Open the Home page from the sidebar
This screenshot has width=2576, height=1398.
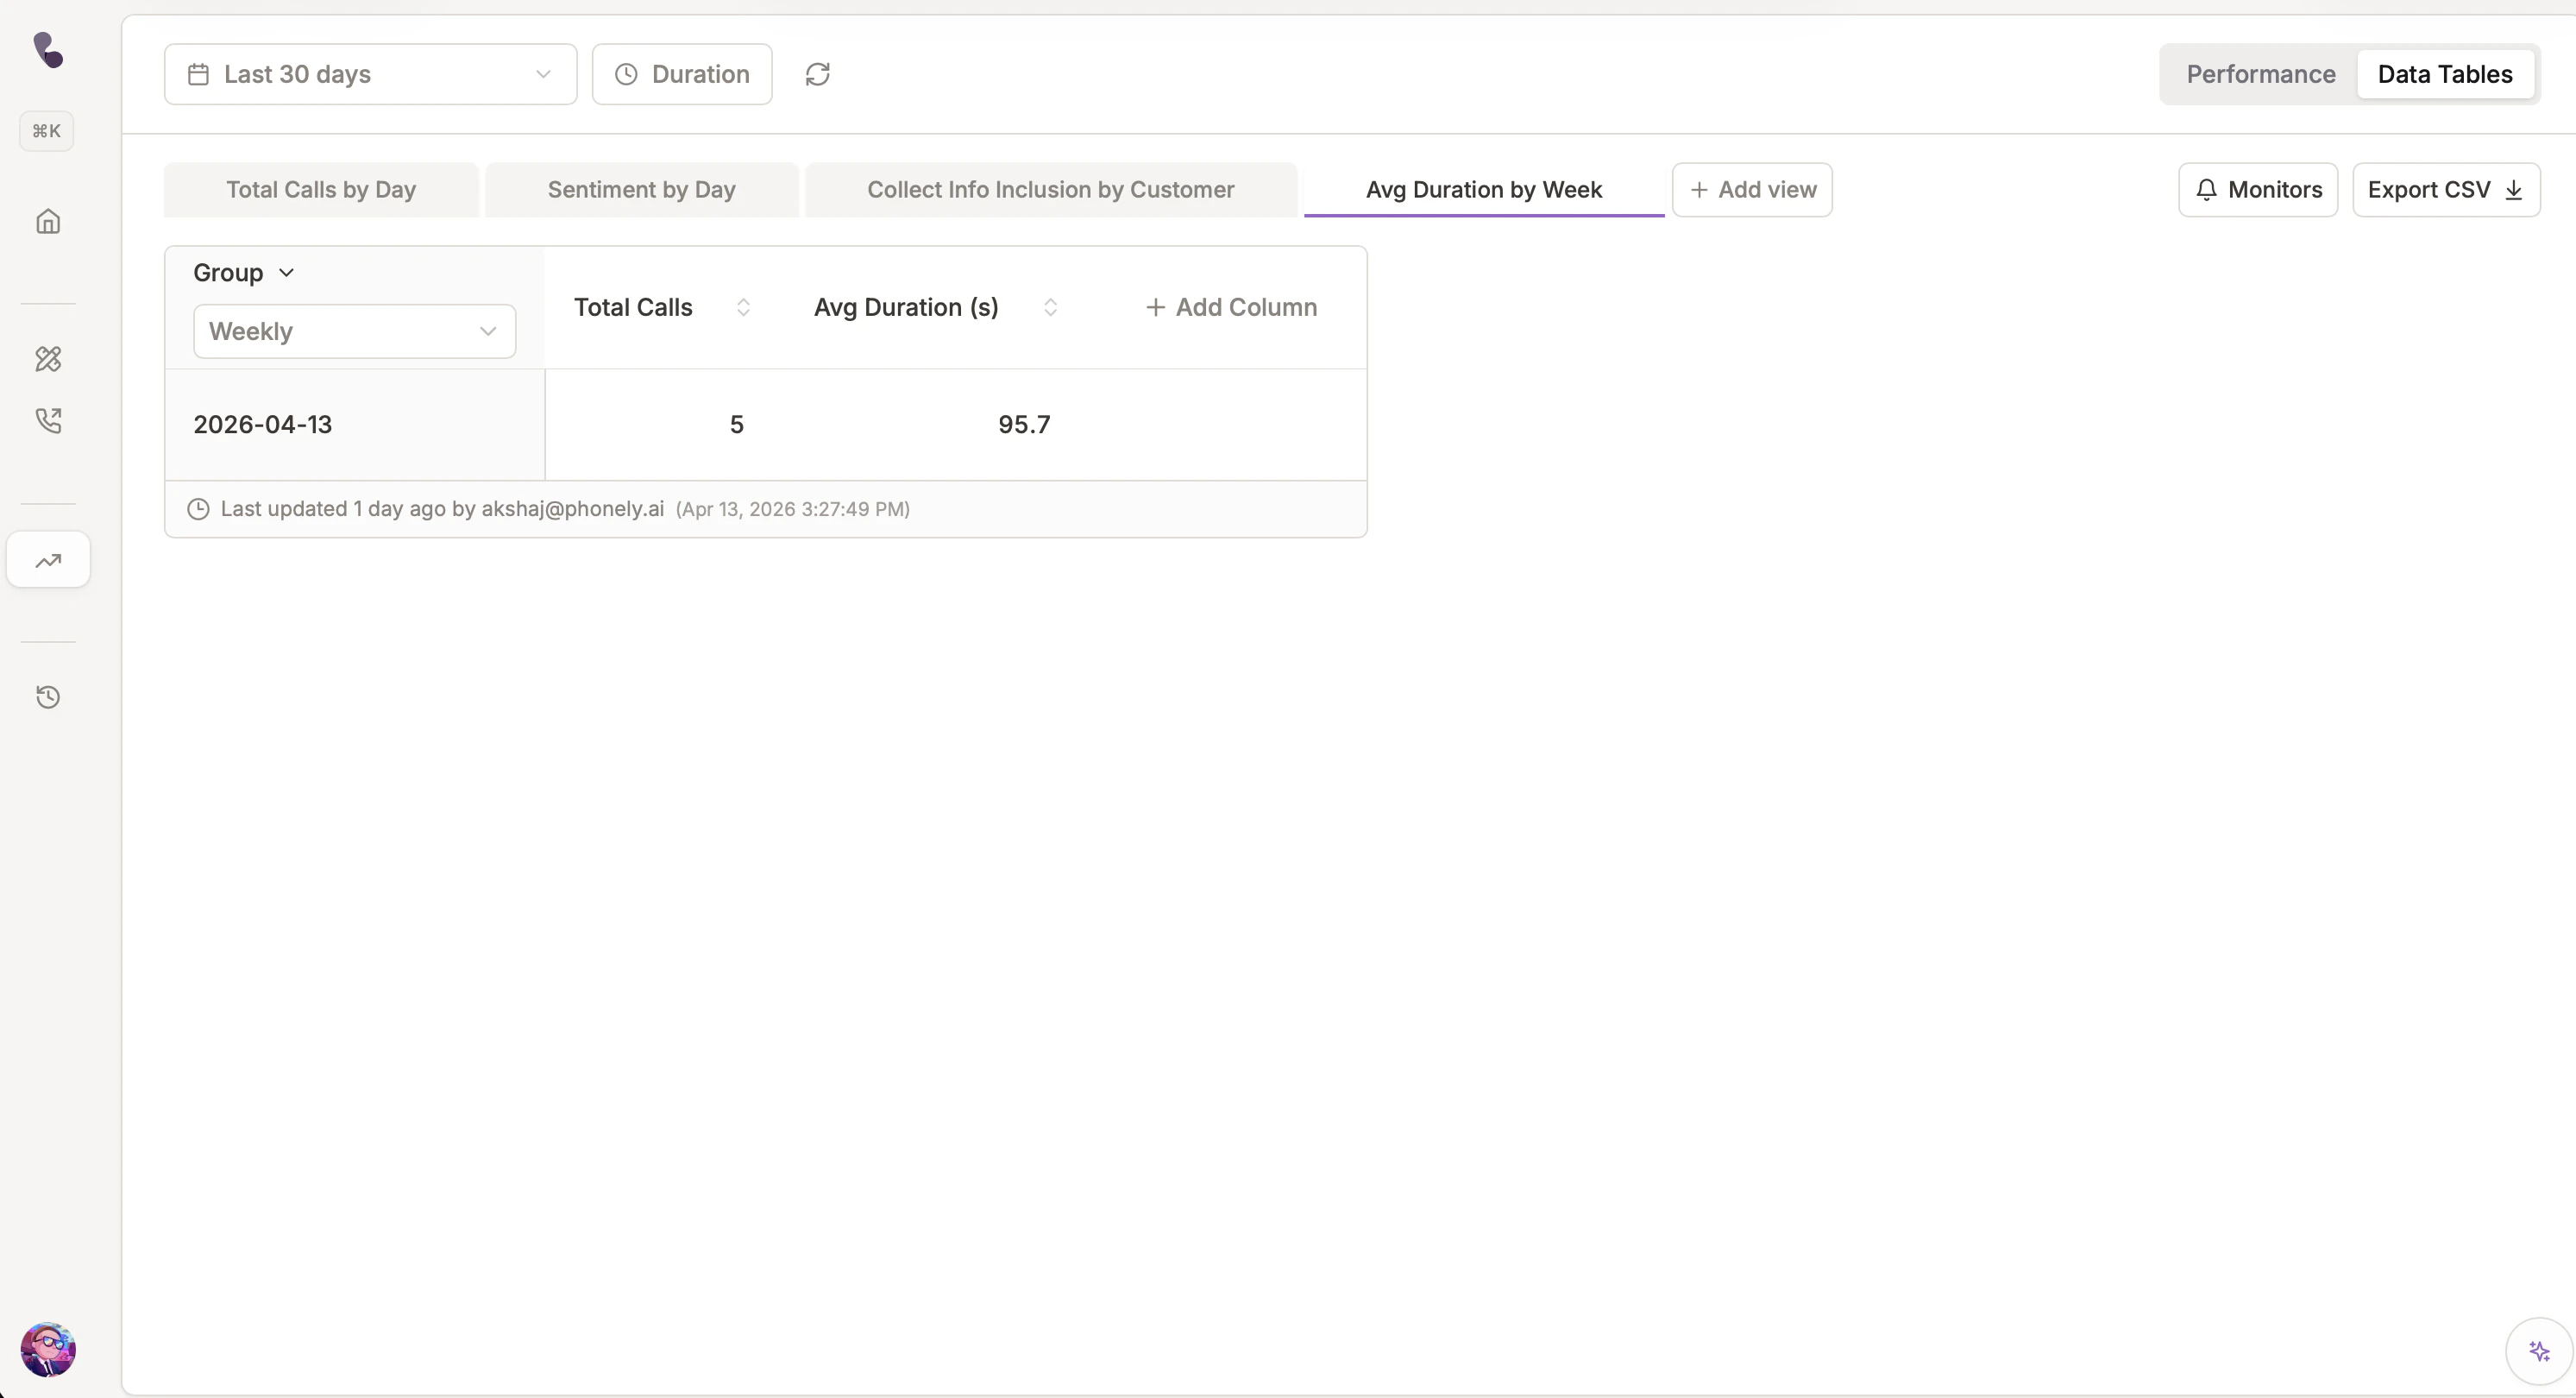coord(47,221)
